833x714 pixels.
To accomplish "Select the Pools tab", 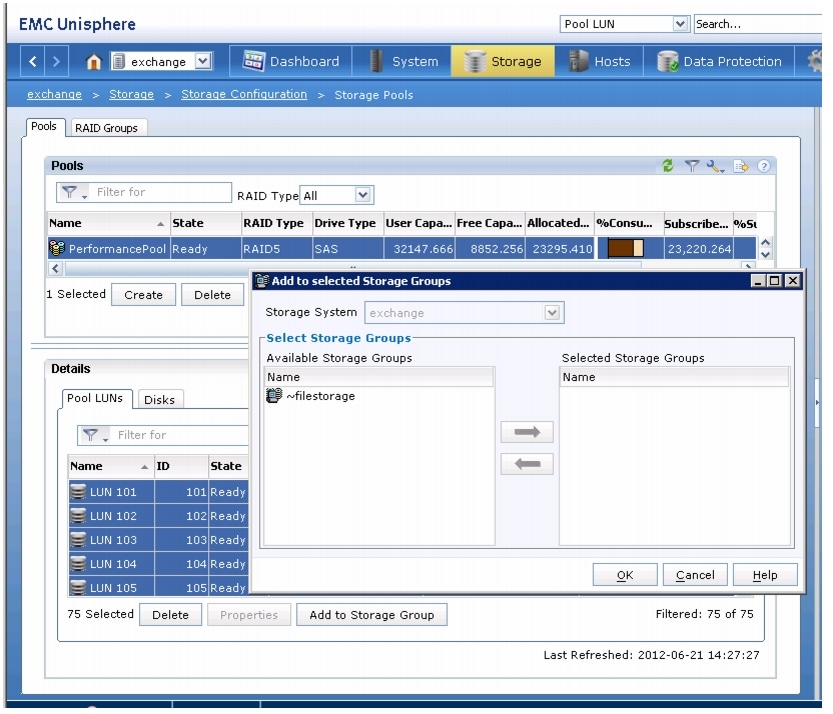I will click(x=44, y=126).
